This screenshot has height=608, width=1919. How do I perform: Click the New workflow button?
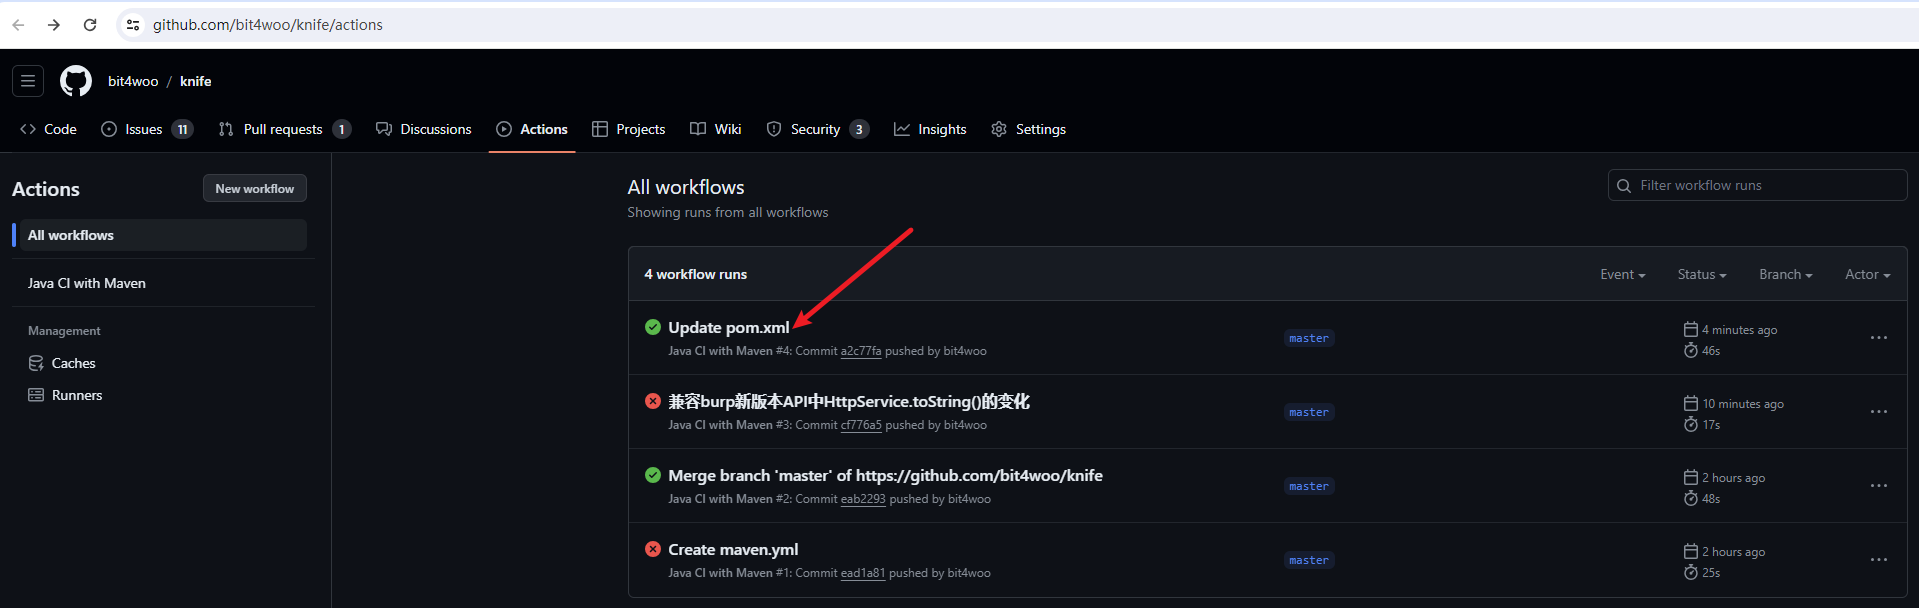255,188
